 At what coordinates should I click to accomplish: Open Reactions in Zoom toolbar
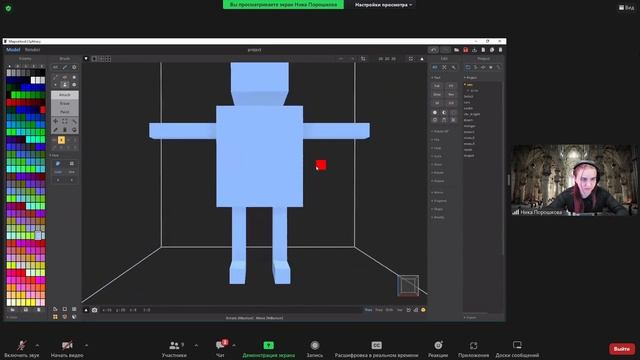click(x=438, y=349)
